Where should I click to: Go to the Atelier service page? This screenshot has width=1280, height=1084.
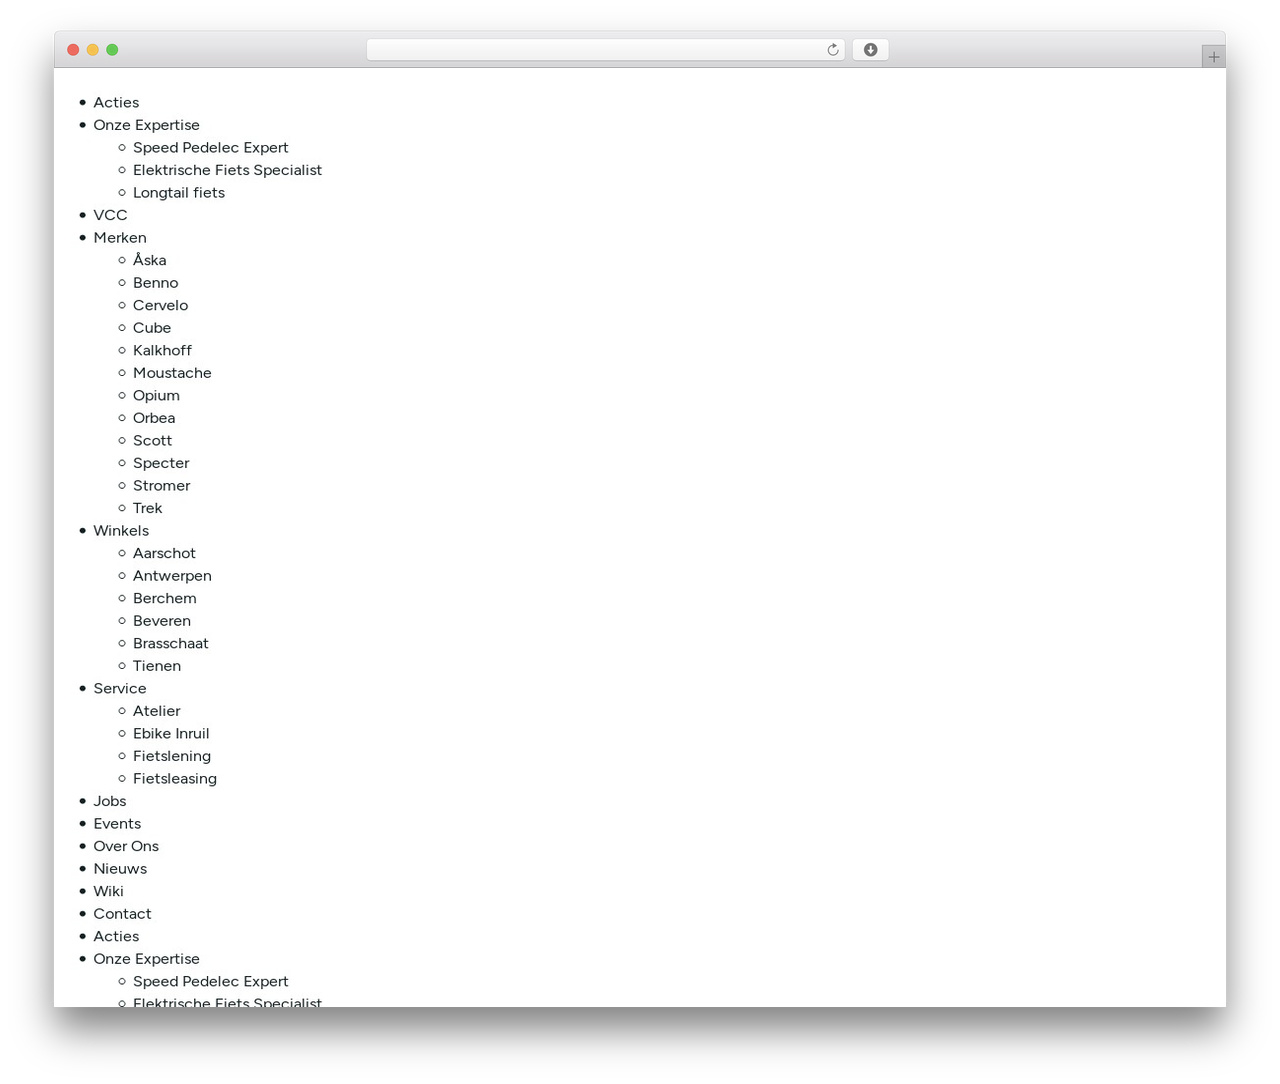point(157,710)
